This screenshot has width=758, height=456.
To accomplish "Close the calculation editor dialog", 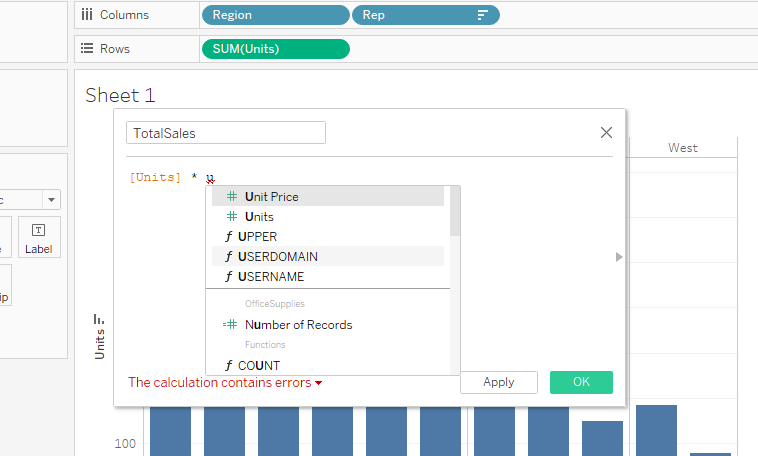I will coord(606,132).
